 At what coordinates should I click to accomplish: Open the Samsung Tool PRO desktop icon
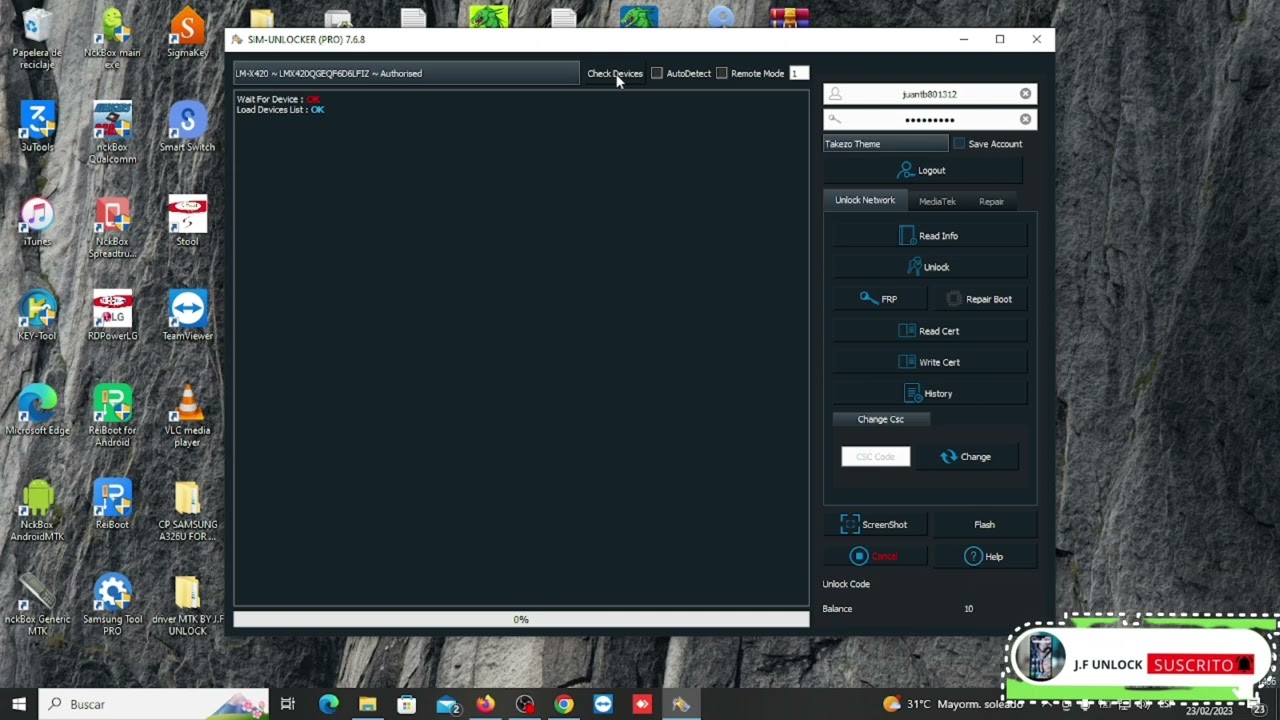pos(112,606)
